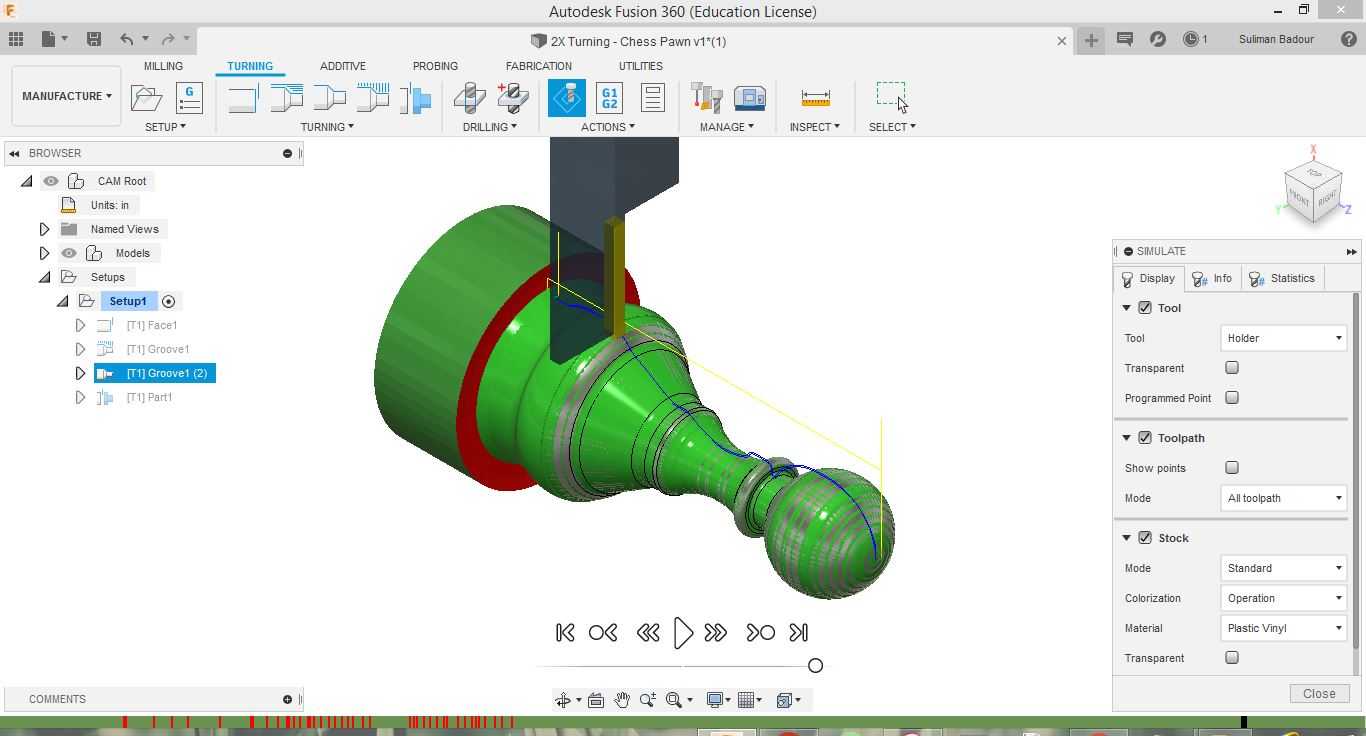This screenshot has width=1366, height=736.
Task: Open the Post Process G1 G2 tool
Action: point(609,97)
